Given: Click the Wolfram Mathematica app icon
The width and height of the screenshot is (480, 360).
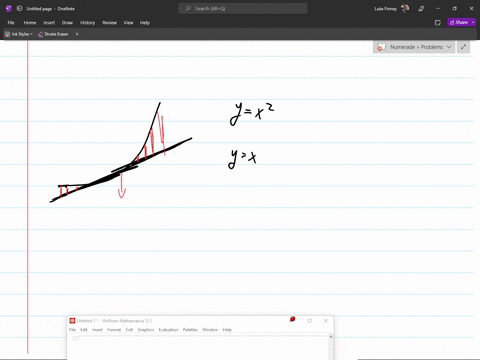Looking at the screenshot, I should (x=72, y=321).
